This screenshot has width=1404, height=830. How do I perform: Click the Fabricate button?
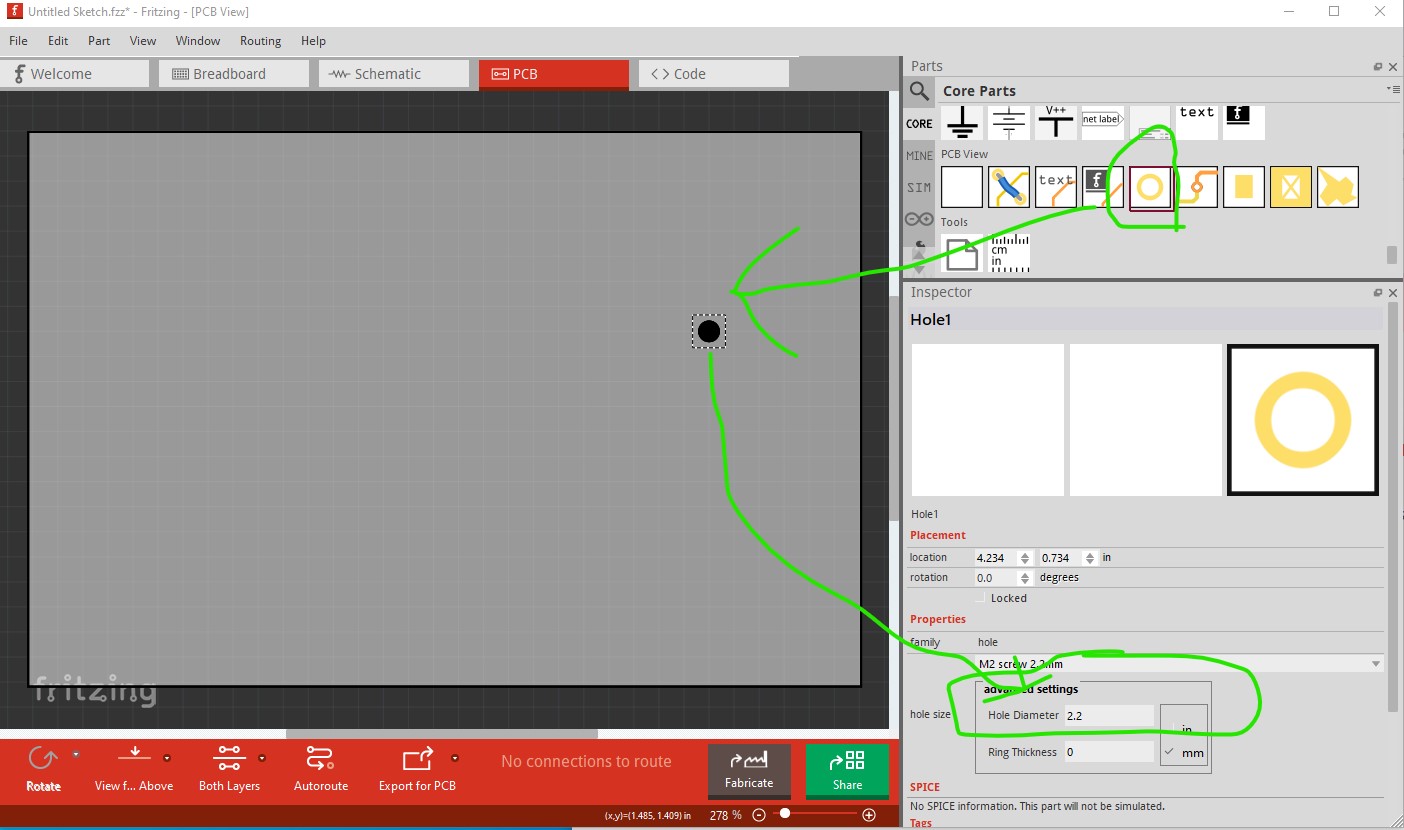[749, 771]
